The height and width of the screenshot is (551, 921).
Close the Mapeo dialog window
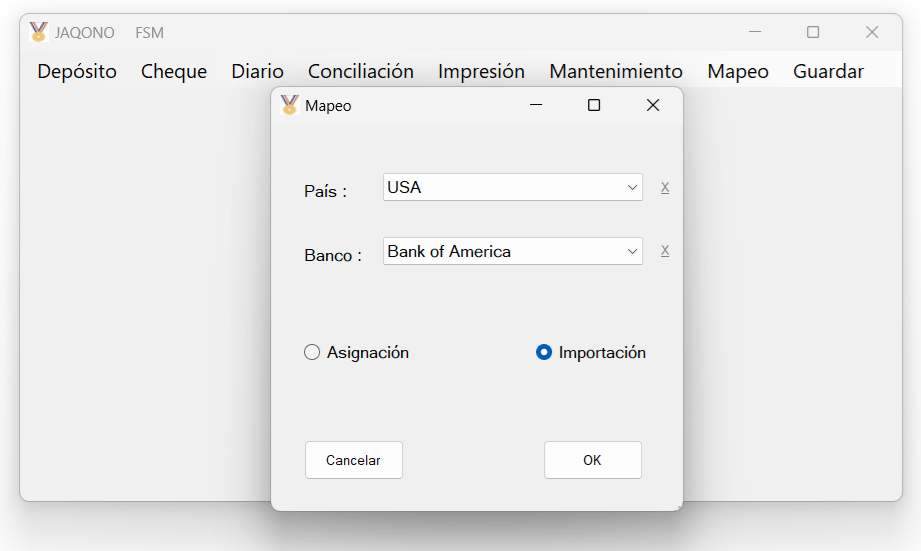[653, 105]
